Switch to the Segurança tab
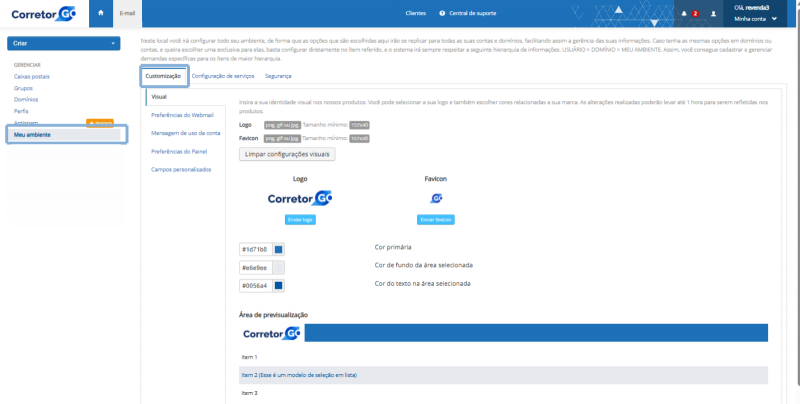The image size is (800, 404). click(278, 76)
